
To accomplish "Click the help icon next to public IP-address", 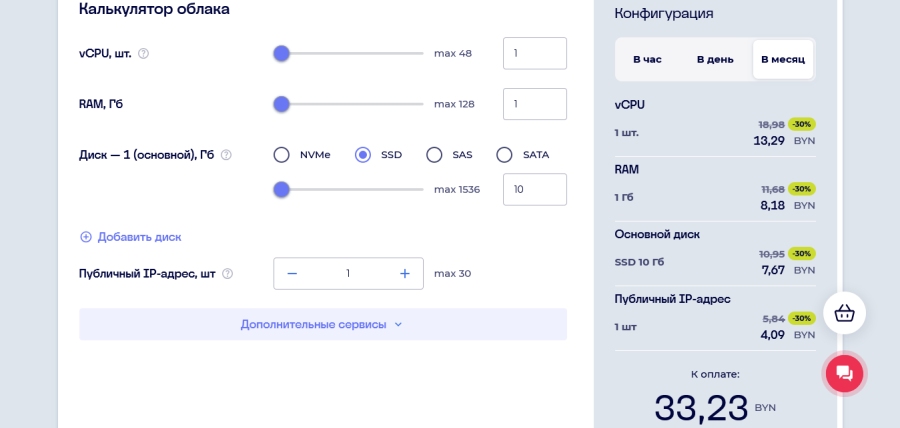I will [x=227, y=273].
